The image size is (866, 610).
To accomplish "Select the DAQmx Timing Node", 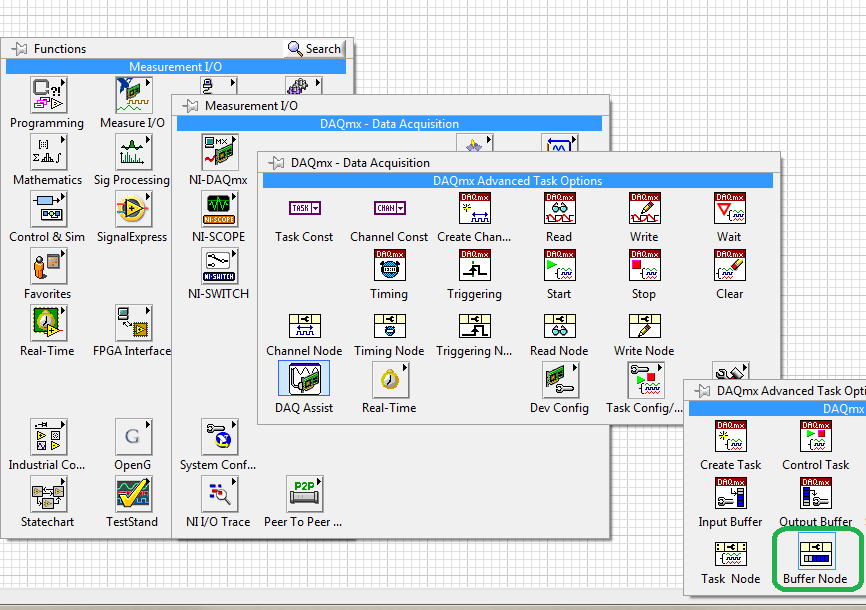I will click(389, 326).
